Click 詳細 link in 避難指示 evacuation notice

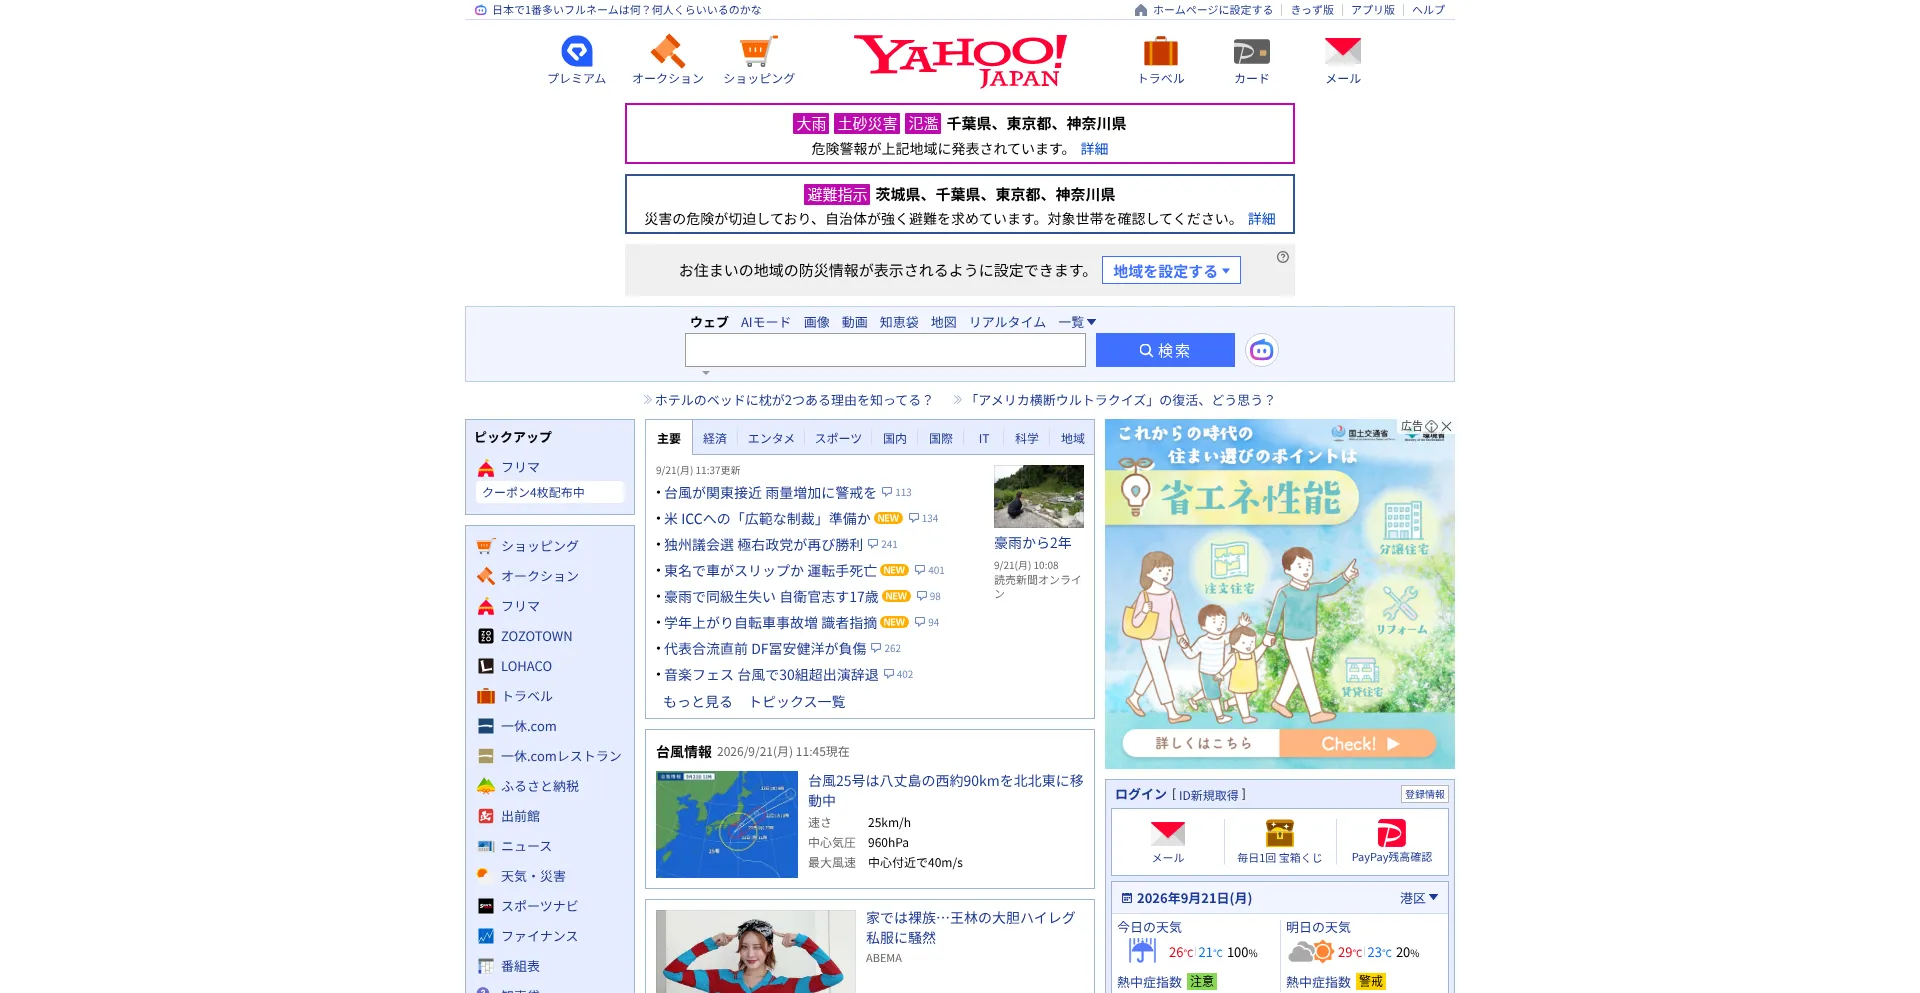[1261, 219]
